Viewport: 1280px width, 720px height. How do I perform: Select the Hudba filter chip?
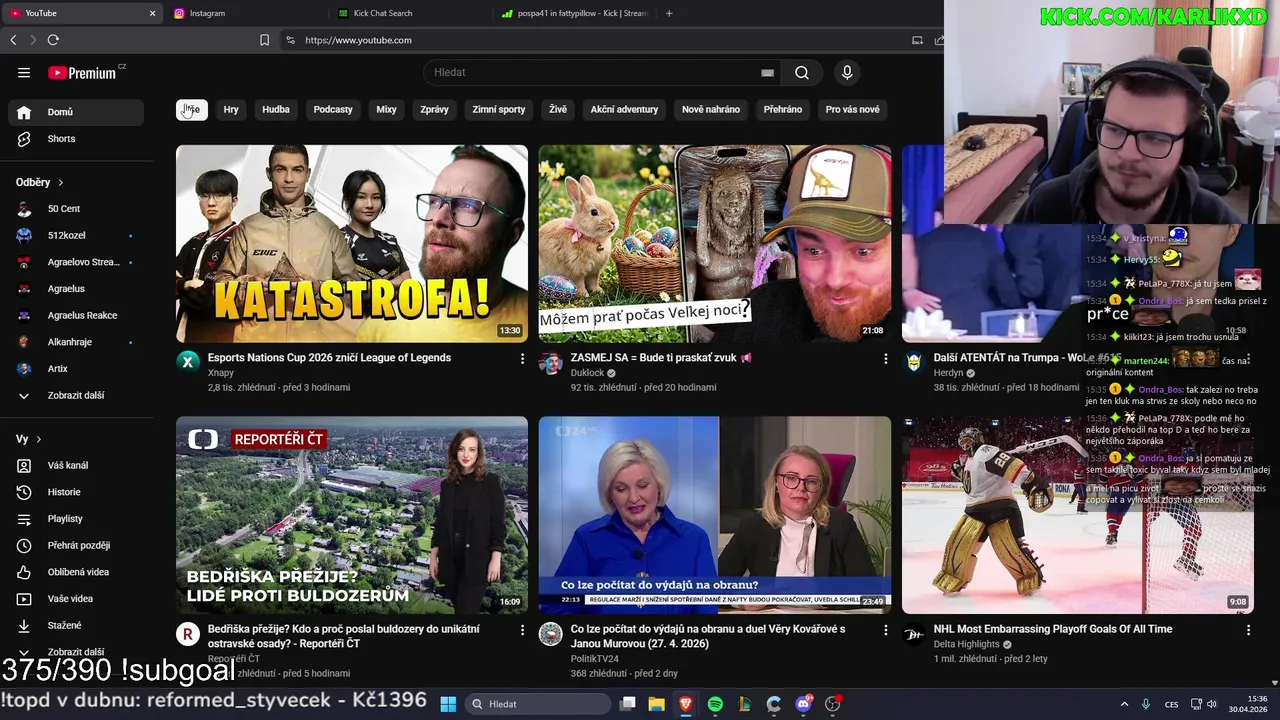pyautogui.click(x=276, y=110)
